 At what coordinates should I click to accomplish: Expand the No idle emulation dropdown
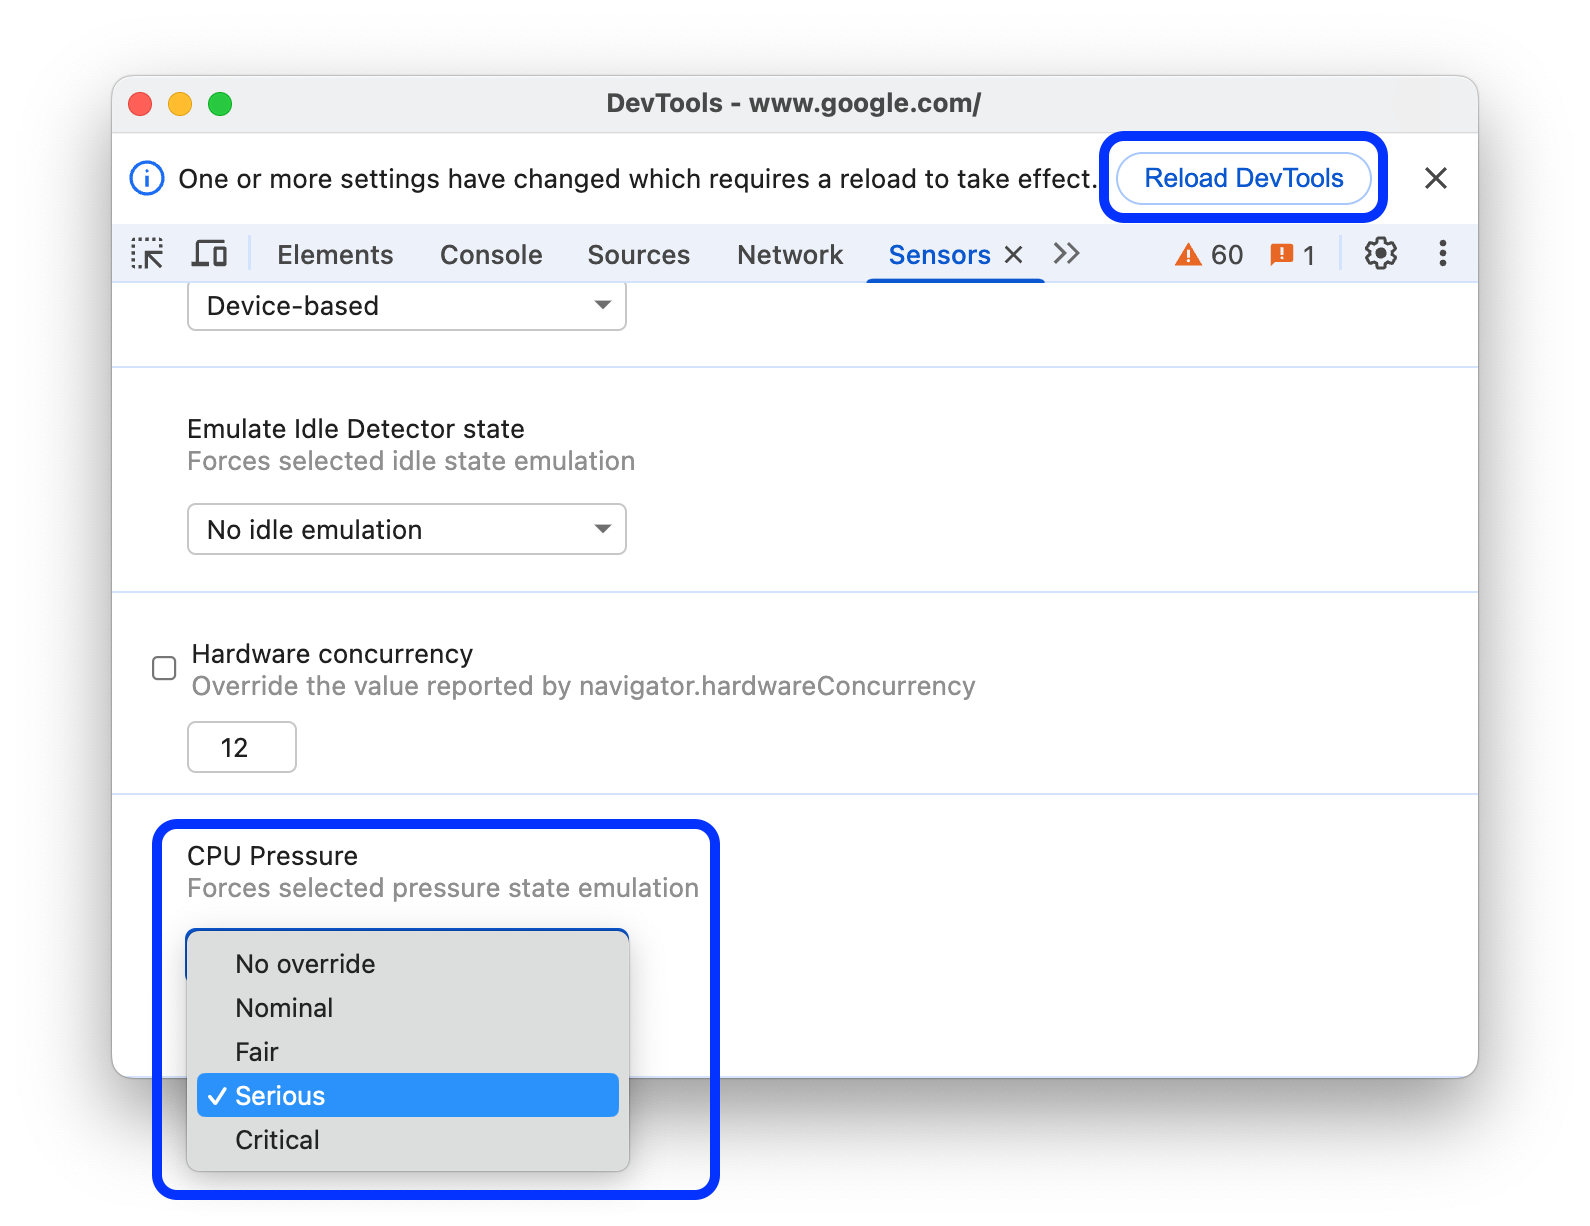(407, 530)
